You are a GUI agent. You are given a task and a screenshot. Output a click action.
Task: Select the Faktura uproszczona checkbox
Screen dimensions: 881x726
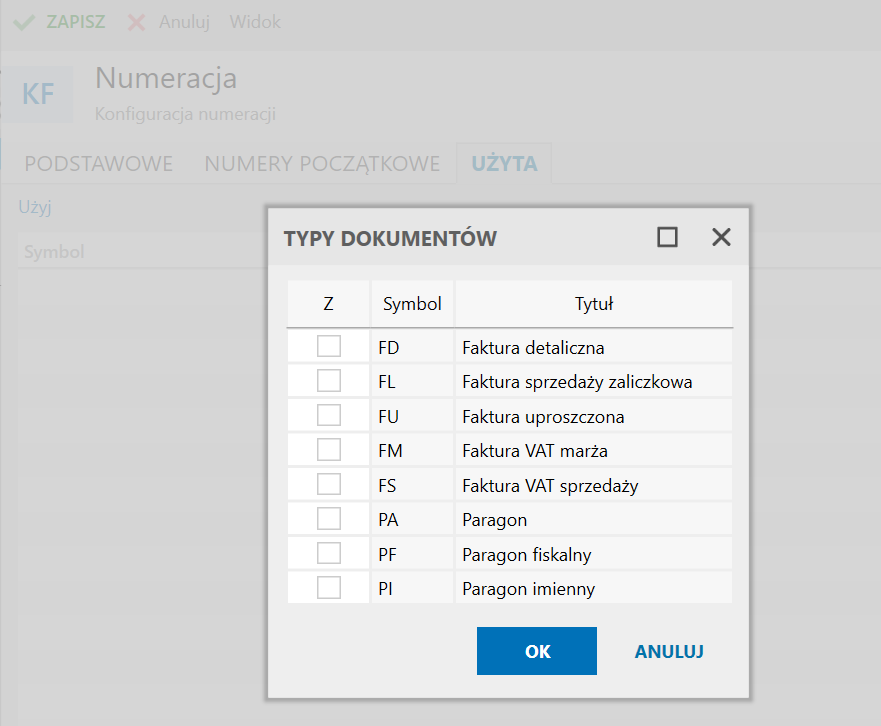(329, 415)
